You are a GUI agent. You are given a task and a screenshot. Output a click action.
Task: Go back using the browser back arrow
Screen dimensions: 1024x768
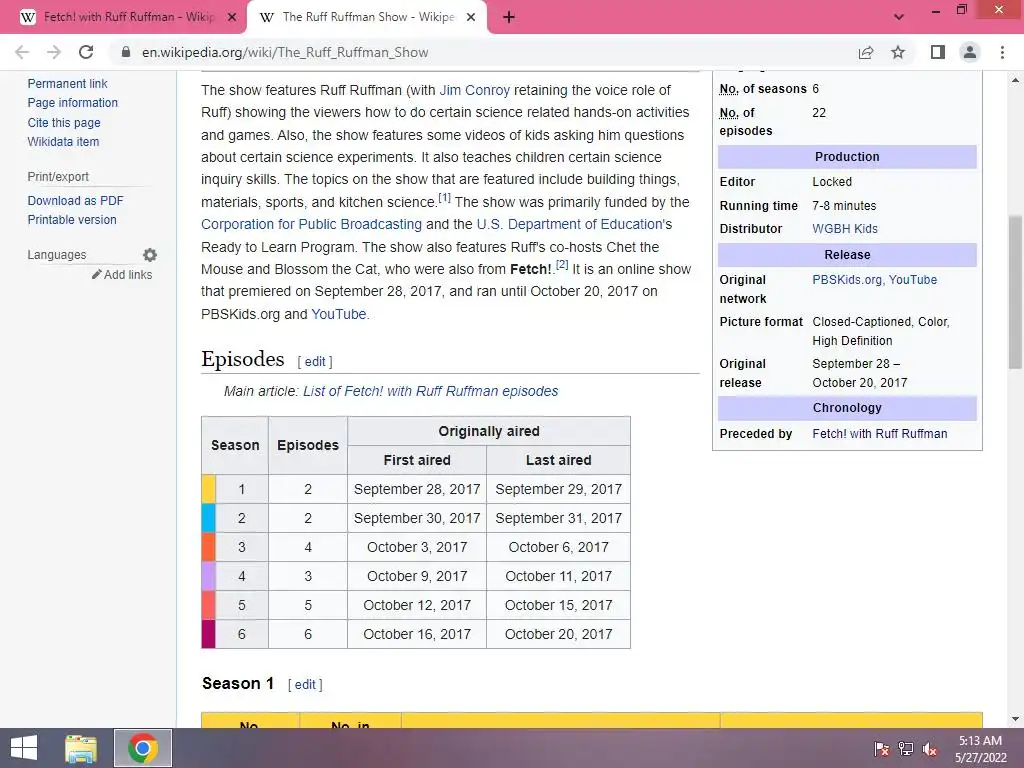point(22,52)
